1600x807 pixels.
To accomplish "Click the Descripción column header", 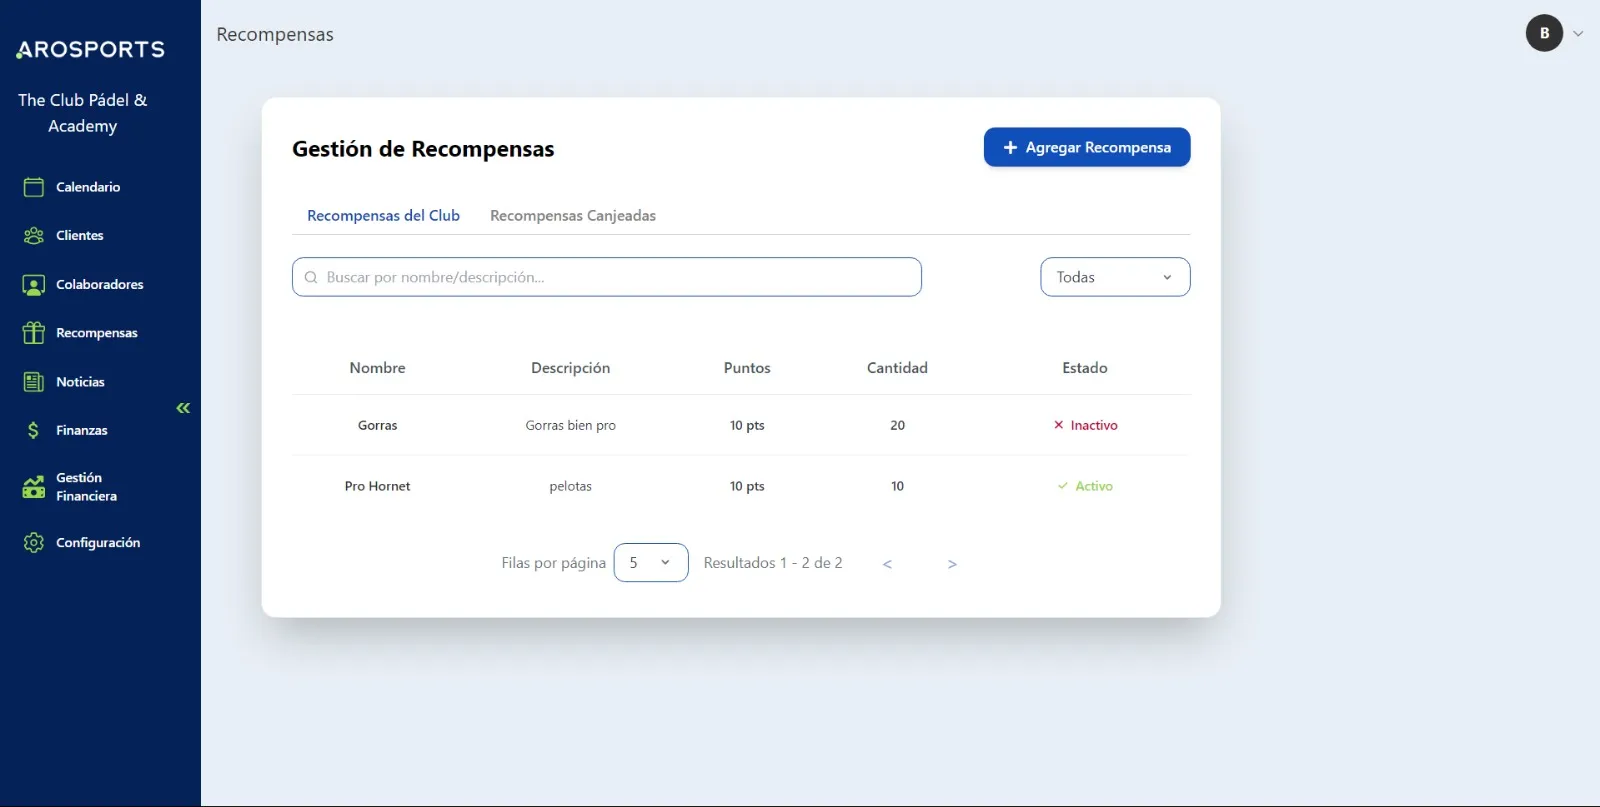I will coord(570,368).
